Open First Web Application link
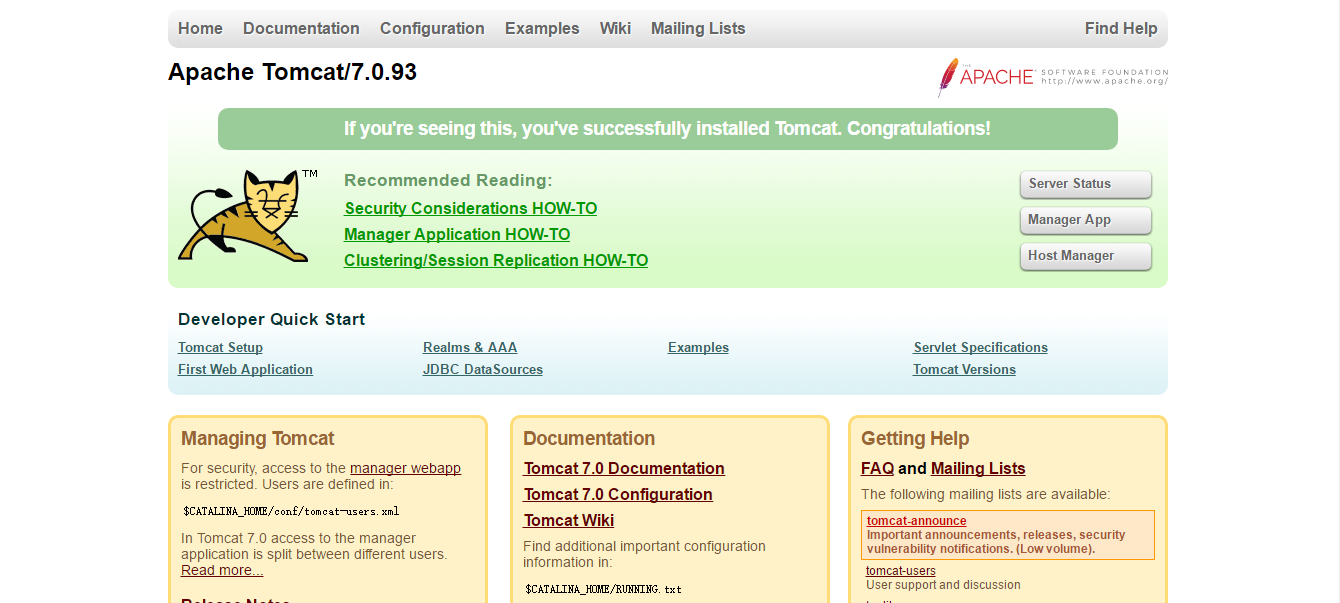This screenshot has height=603, width=1340. pyautogui.click(x=245, y=370)
